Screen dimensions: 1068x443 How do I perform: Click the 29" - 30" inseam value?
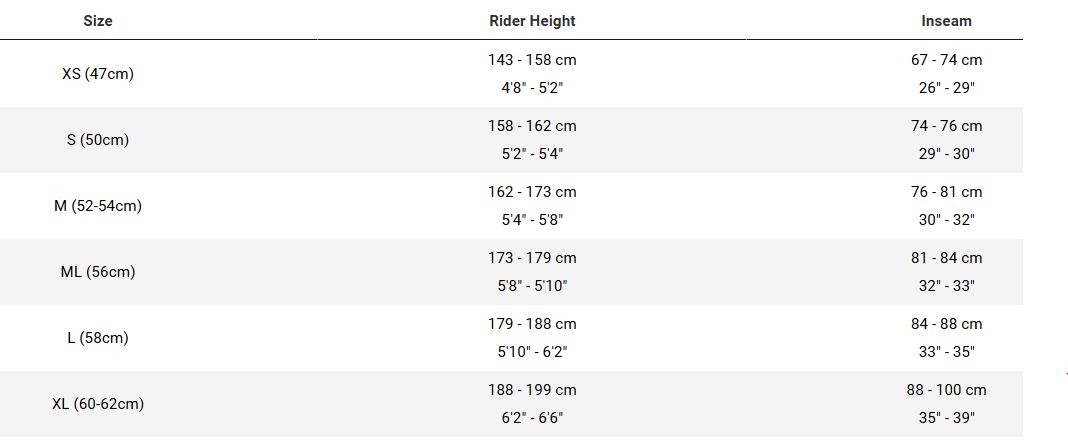pyautogui.click(x=947, y=154)
